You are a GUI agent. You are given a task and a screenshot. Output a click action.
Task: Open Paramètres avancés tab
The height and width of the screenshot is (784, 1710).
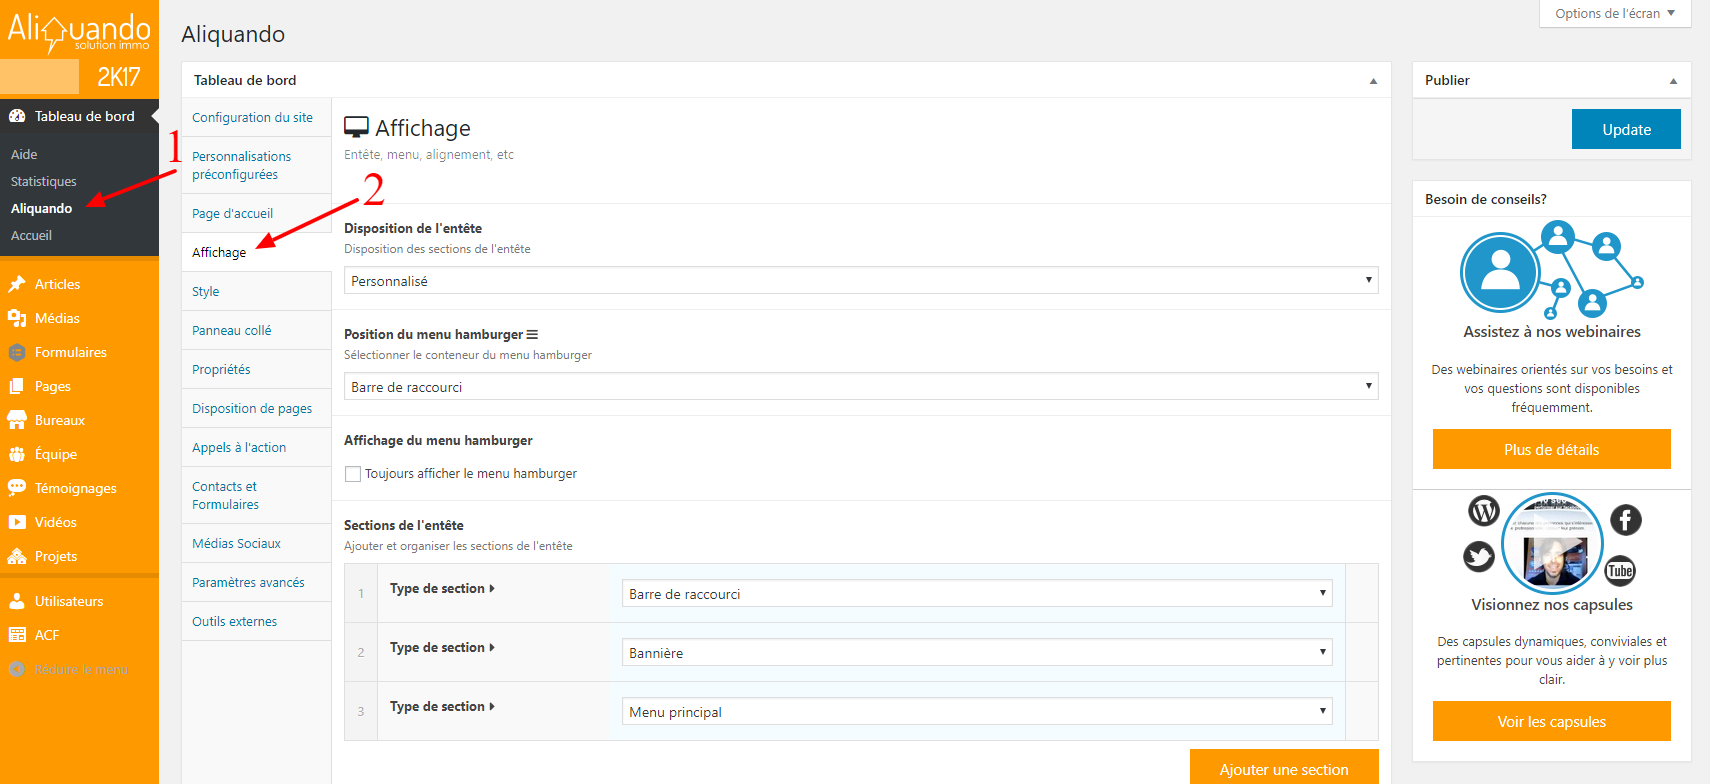[x=256, y=583]
